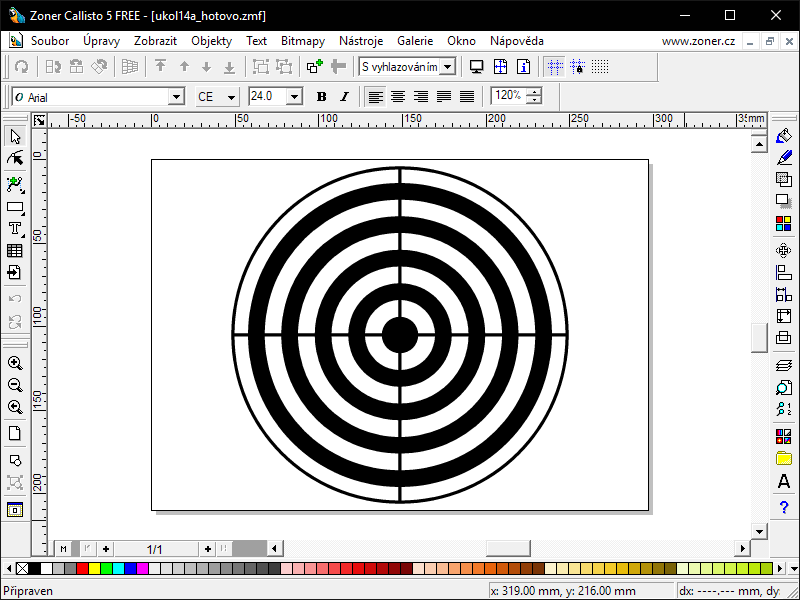Click the fill bucket icon in right toolbar
The width and height of the screenshot is (800, 600).
(x=784, y=136)
